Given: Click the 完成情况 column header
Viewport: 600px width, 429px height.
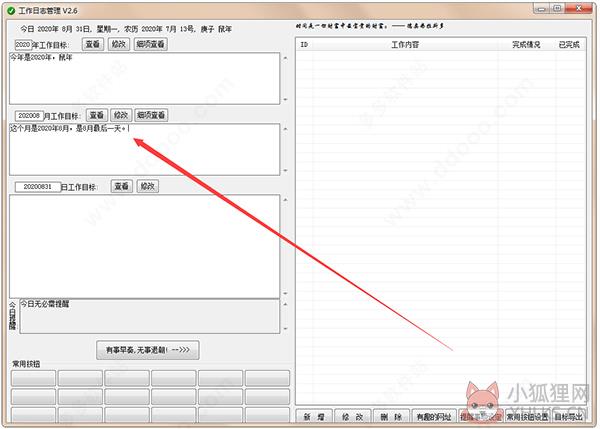Looking at the screenshot, I should (x=526, y=45).
